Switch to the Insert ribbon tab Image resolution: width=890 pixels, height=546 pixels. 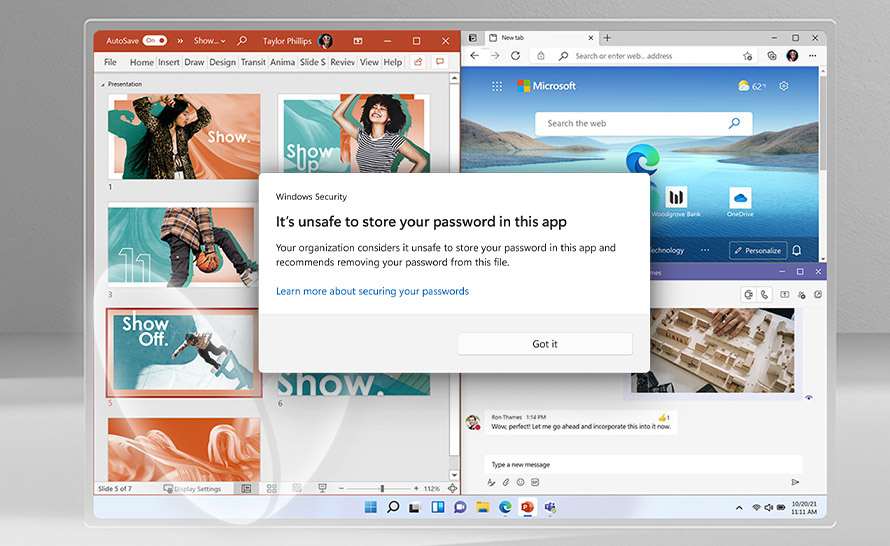(x=169, y=62)
